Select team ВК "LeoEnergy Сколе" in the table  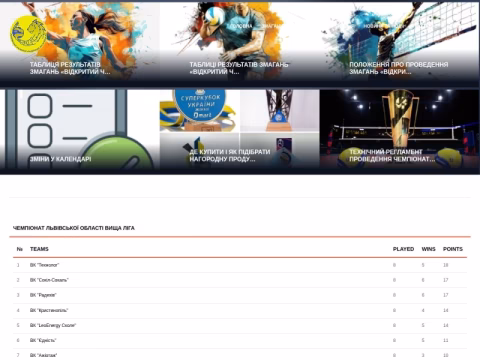pos(53,325)
